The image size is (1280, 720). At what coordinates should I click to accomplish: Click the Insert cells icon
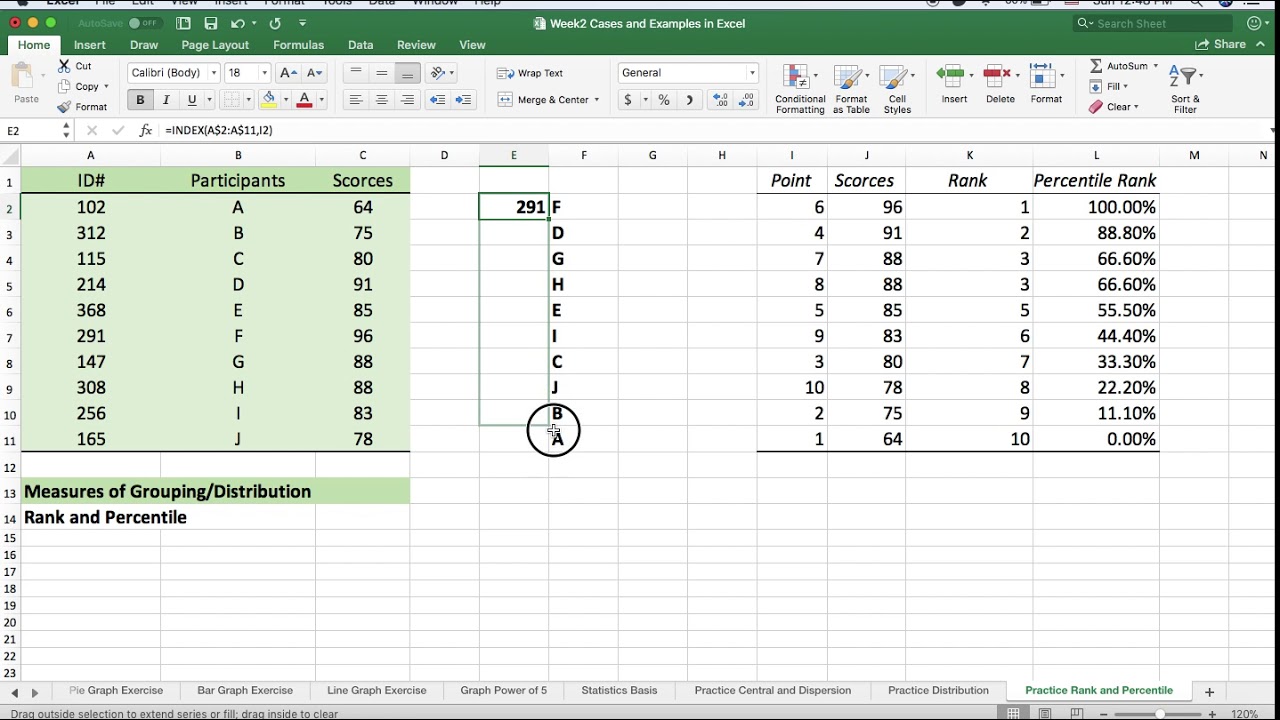949,76
